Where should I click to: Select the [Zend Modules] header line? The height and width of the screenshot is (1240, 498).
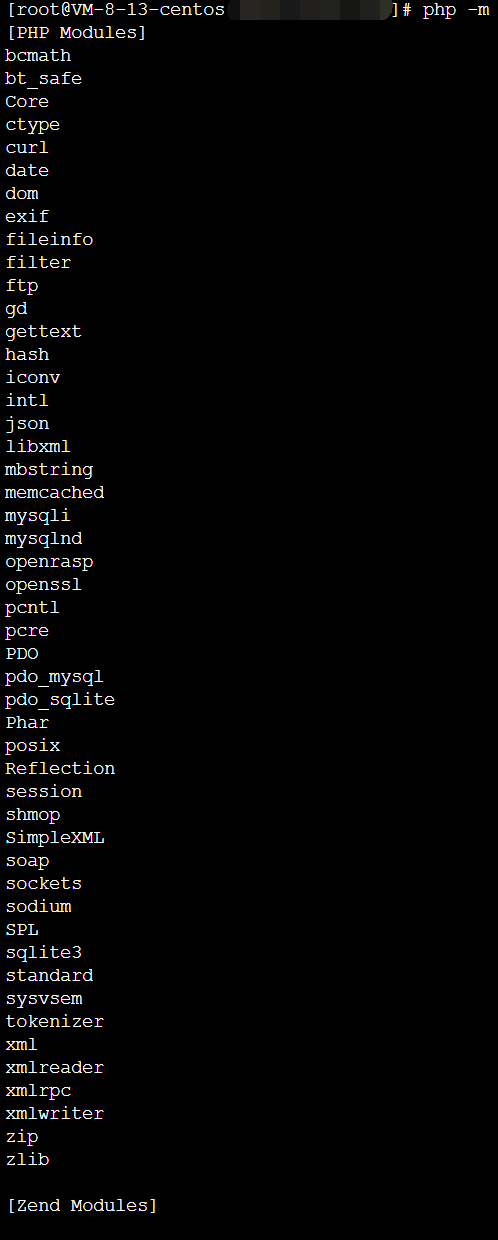click(x=82, y=1206)
